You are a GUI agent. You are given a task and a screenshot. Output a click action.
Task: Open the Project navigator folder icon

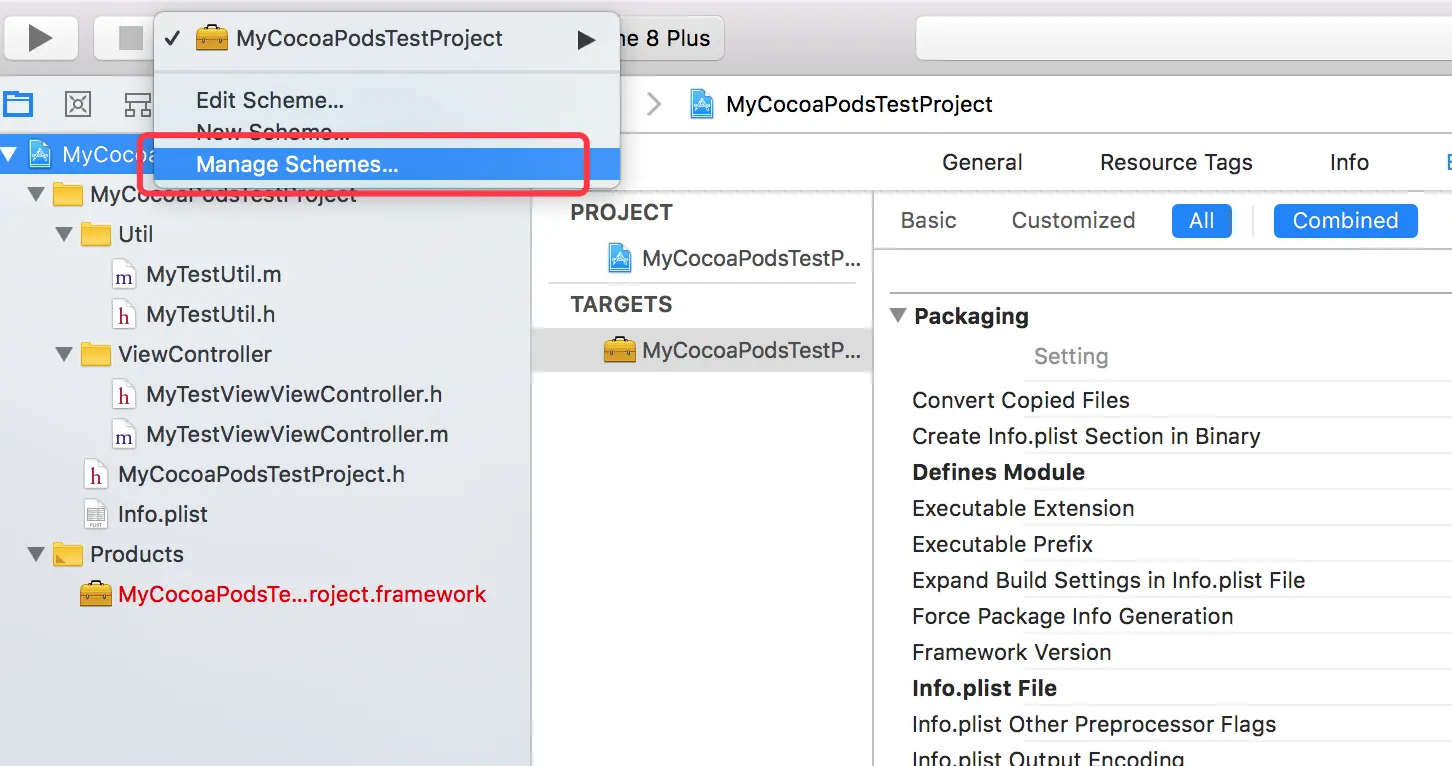pos(18,104)
